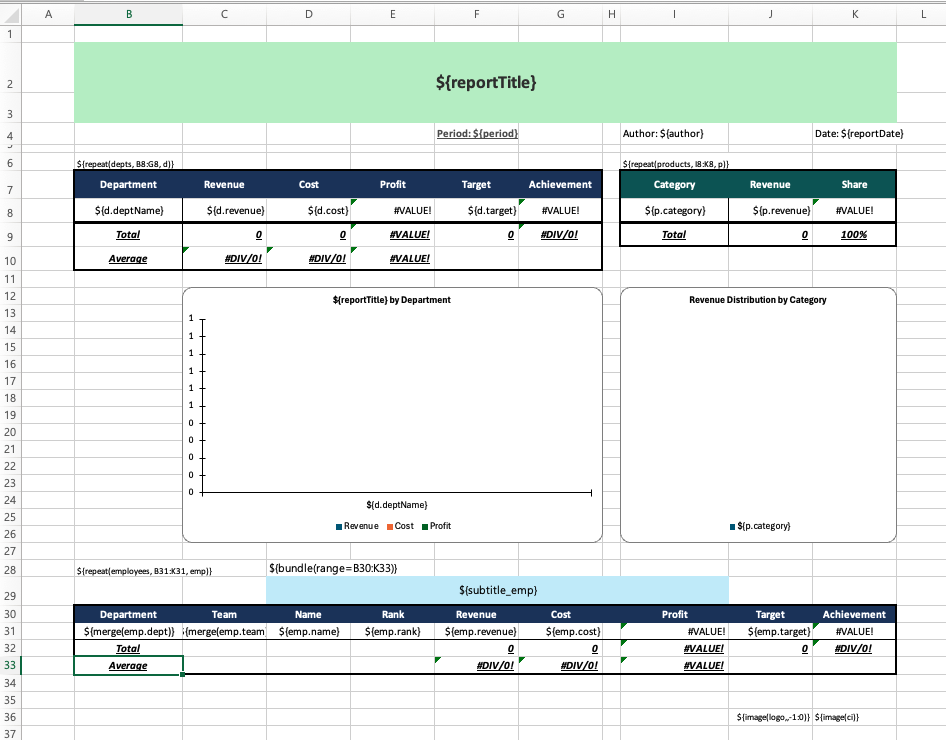Select the department chart title
946x740 pixels.
pyautogui.click(x=392, y=300)
